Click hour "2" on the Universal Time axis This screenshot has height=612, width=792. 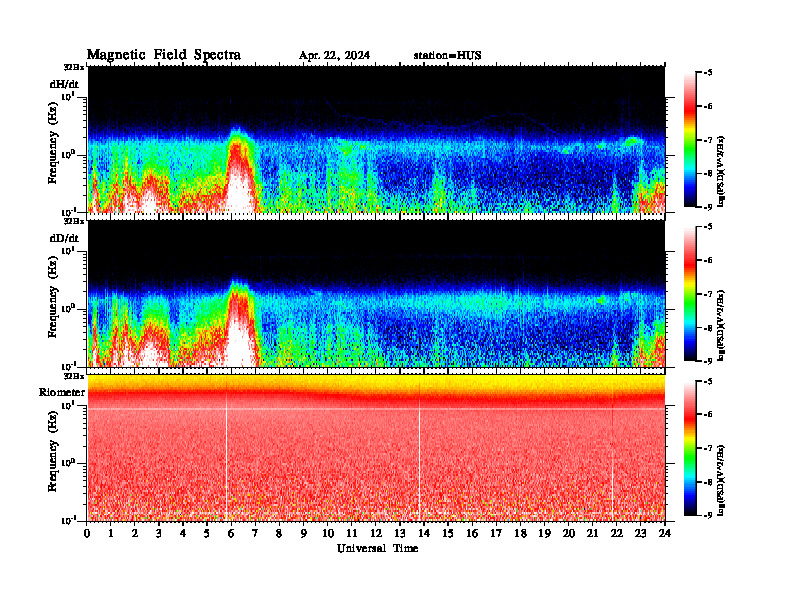click(x=135, y=533)
